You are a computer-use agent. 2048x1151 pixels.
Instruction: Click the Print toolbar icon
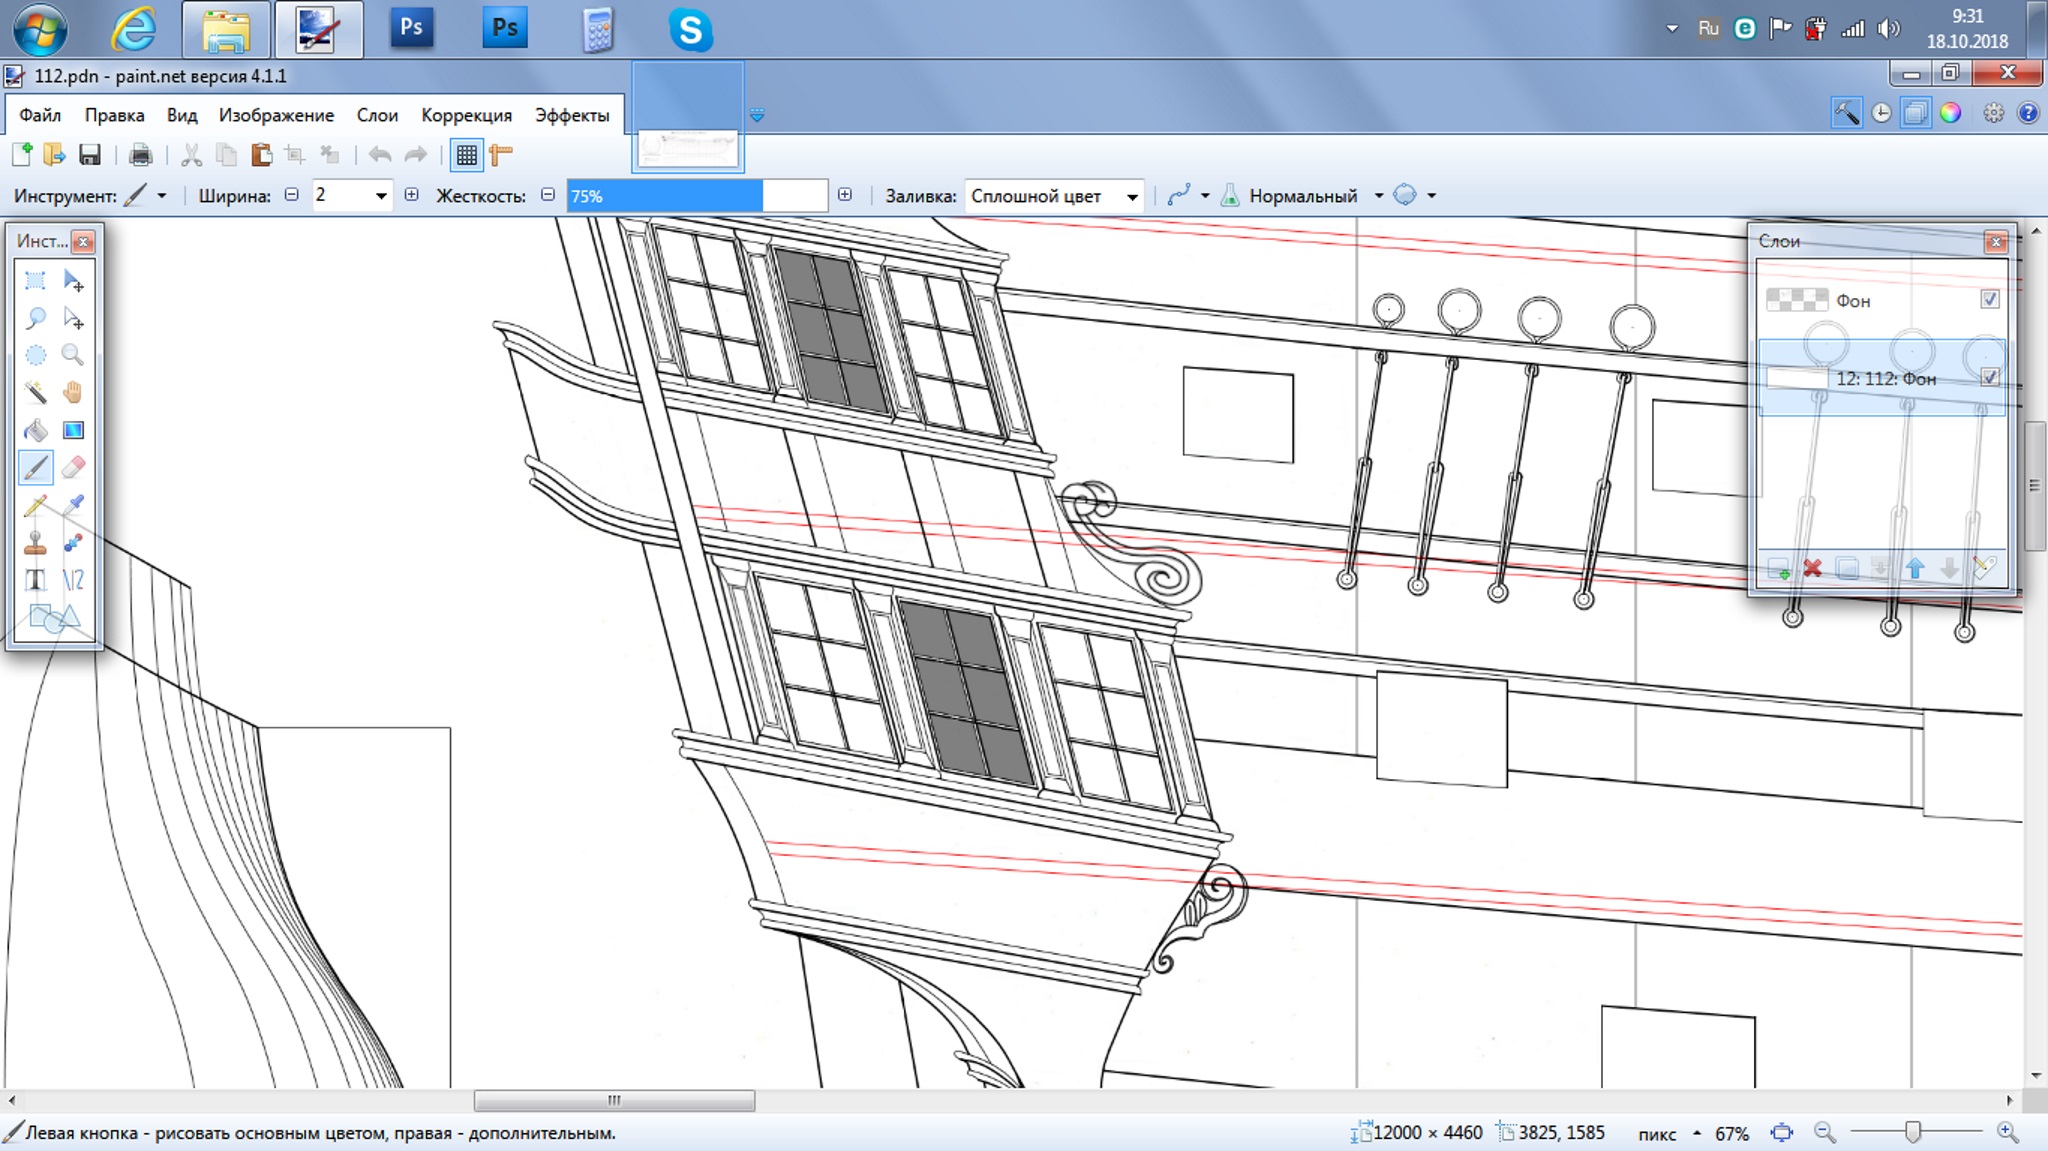tap(141, 155)
